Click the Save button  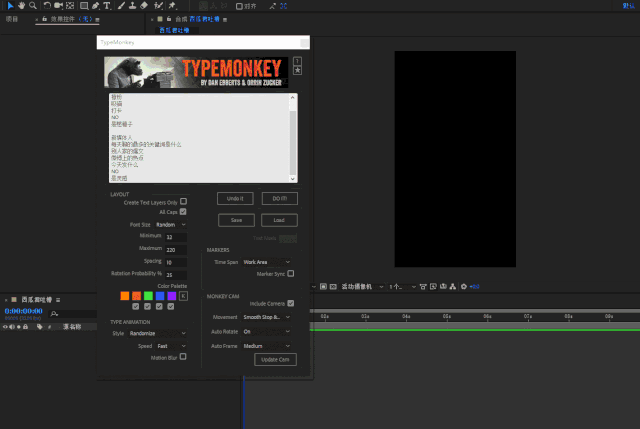236,220
